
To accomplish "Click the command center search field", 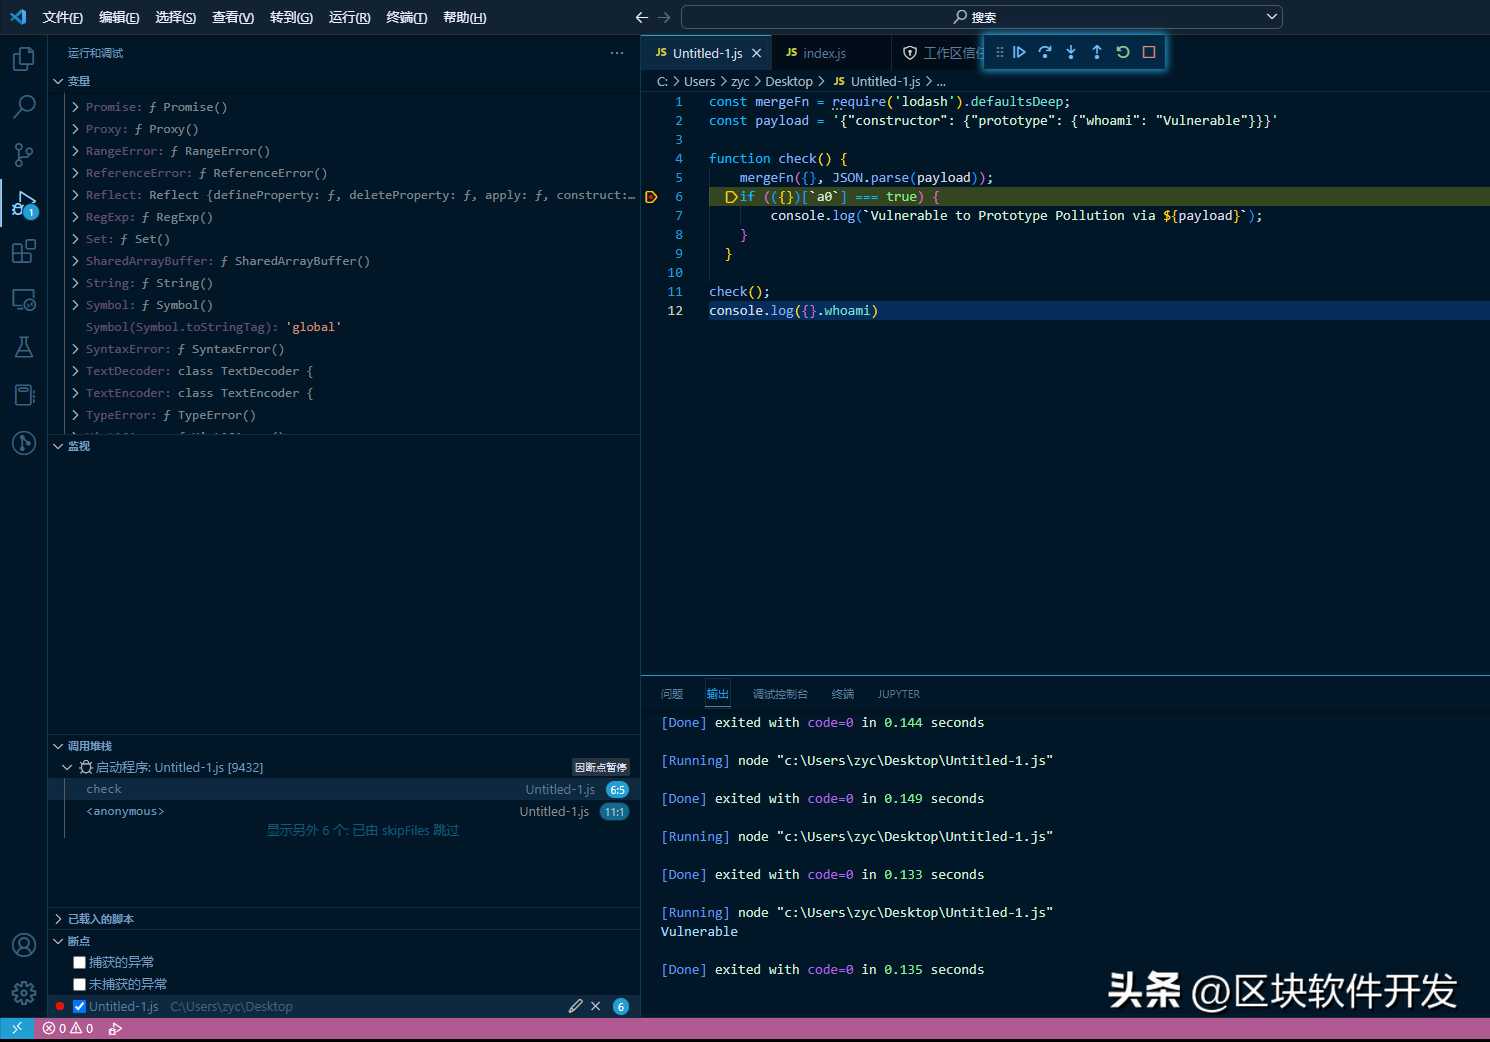I will (981, 17).
